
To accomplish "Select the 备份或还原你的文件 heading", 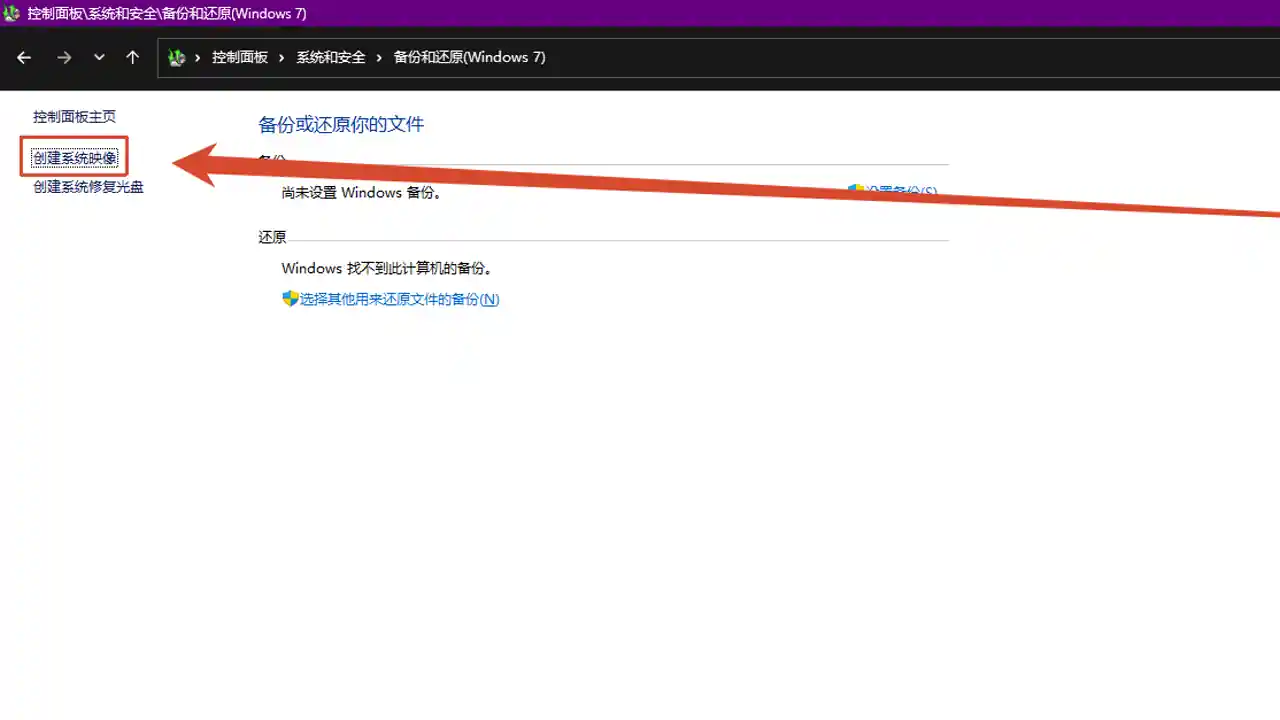I will [x=341, y=125].
